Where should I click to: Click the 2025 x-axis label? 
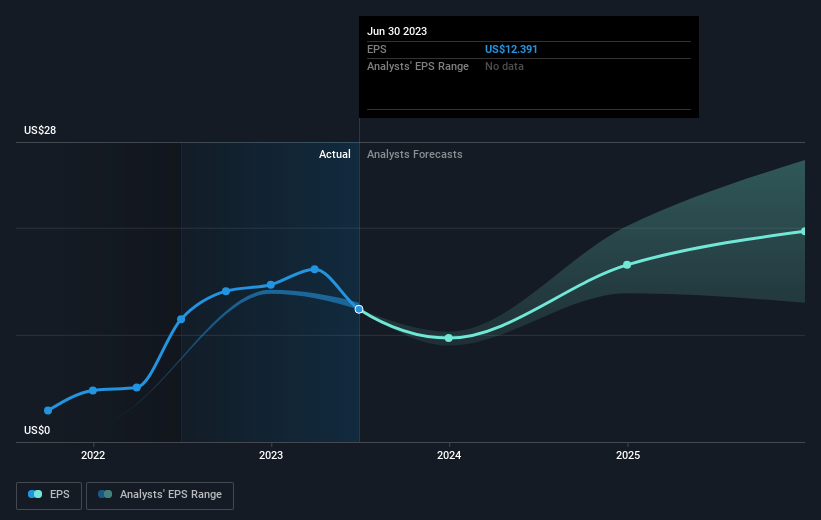pyautogui.click(x=628, y=456)
